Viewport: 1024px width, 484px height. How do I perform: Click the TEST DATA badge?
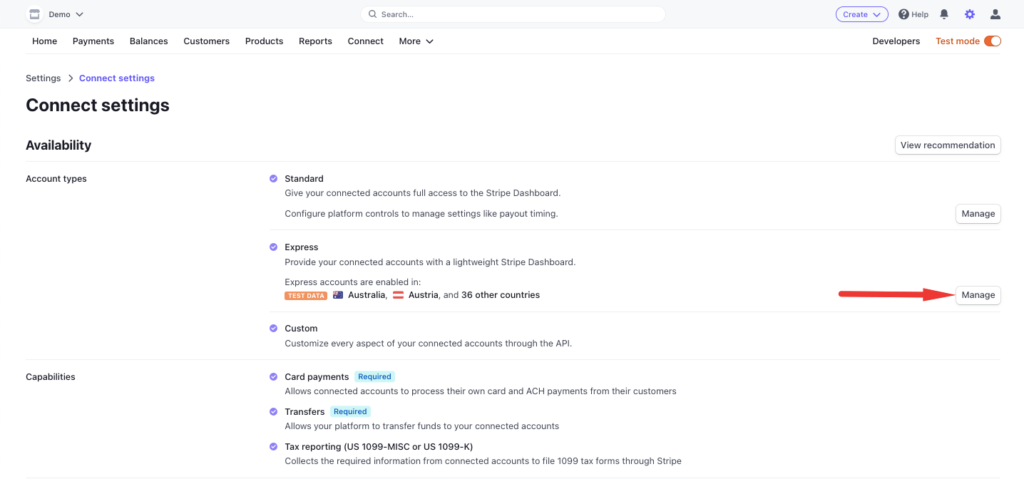(306, 295)
